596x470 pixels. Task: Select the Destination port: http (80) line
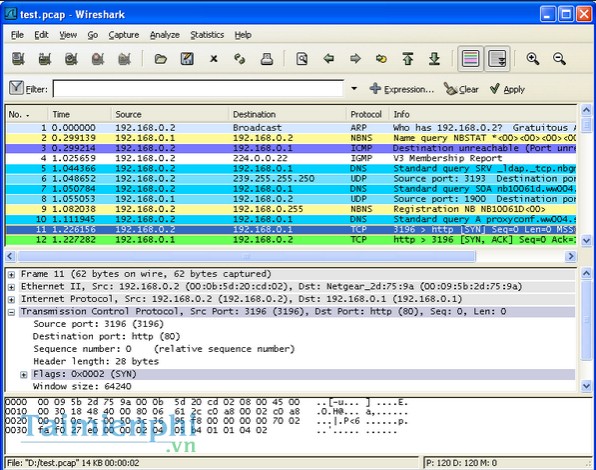(106, 337)
